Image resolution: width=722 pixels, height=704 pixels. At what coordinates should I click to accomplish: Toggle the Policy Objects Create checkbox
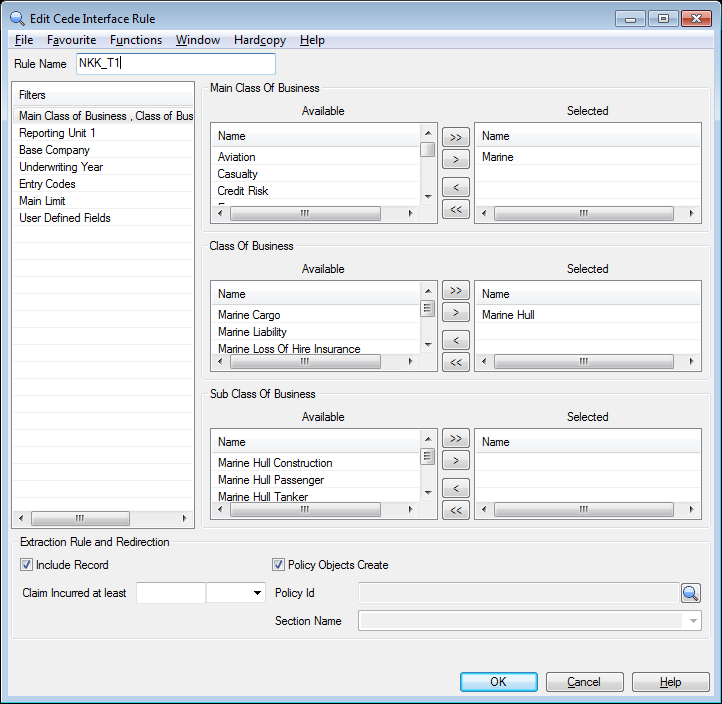(x=279, y=565)
